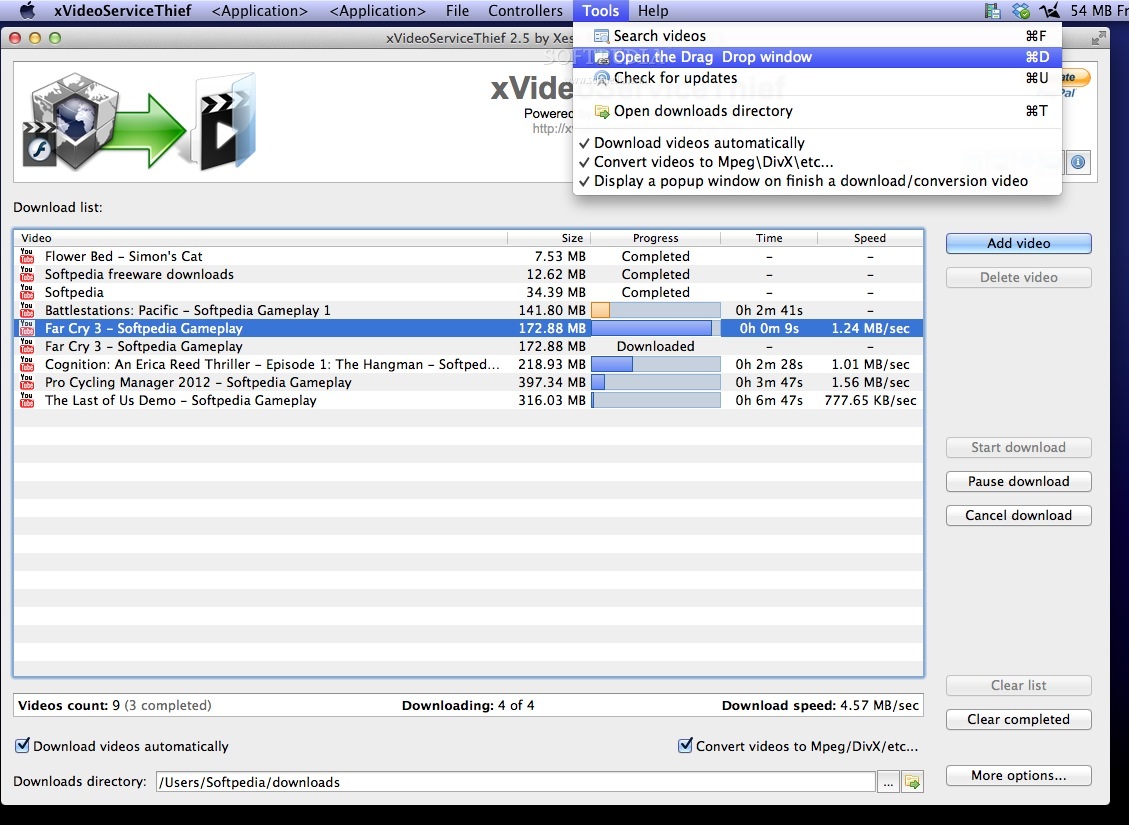Click the Battlestations: Pacific orange progress bar

tap(655, 310)
